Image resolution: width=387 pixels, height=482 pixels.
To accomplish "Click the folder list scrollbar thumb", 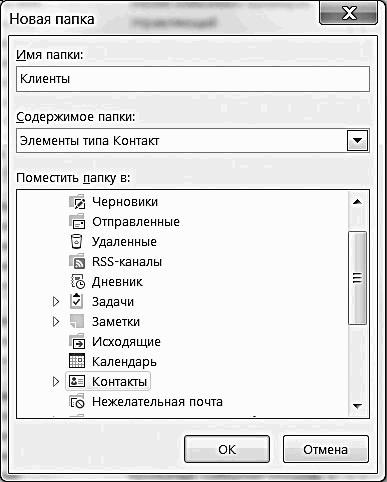I will (x=357, y=278).
